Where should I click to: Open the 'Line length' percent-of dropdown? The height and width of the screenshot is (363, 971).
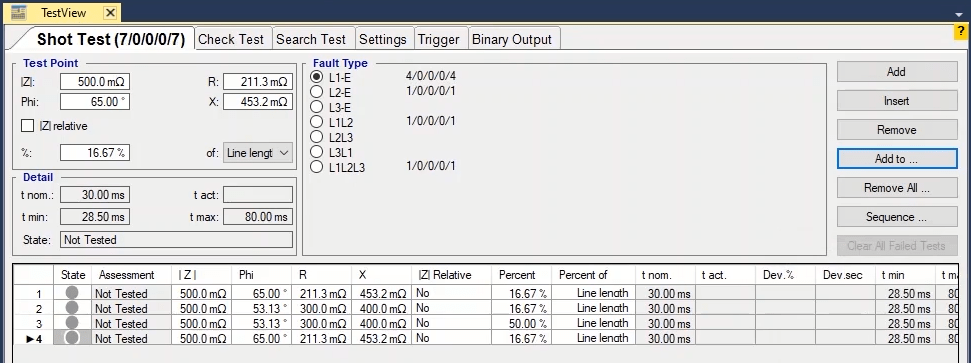tap(258, 152)
